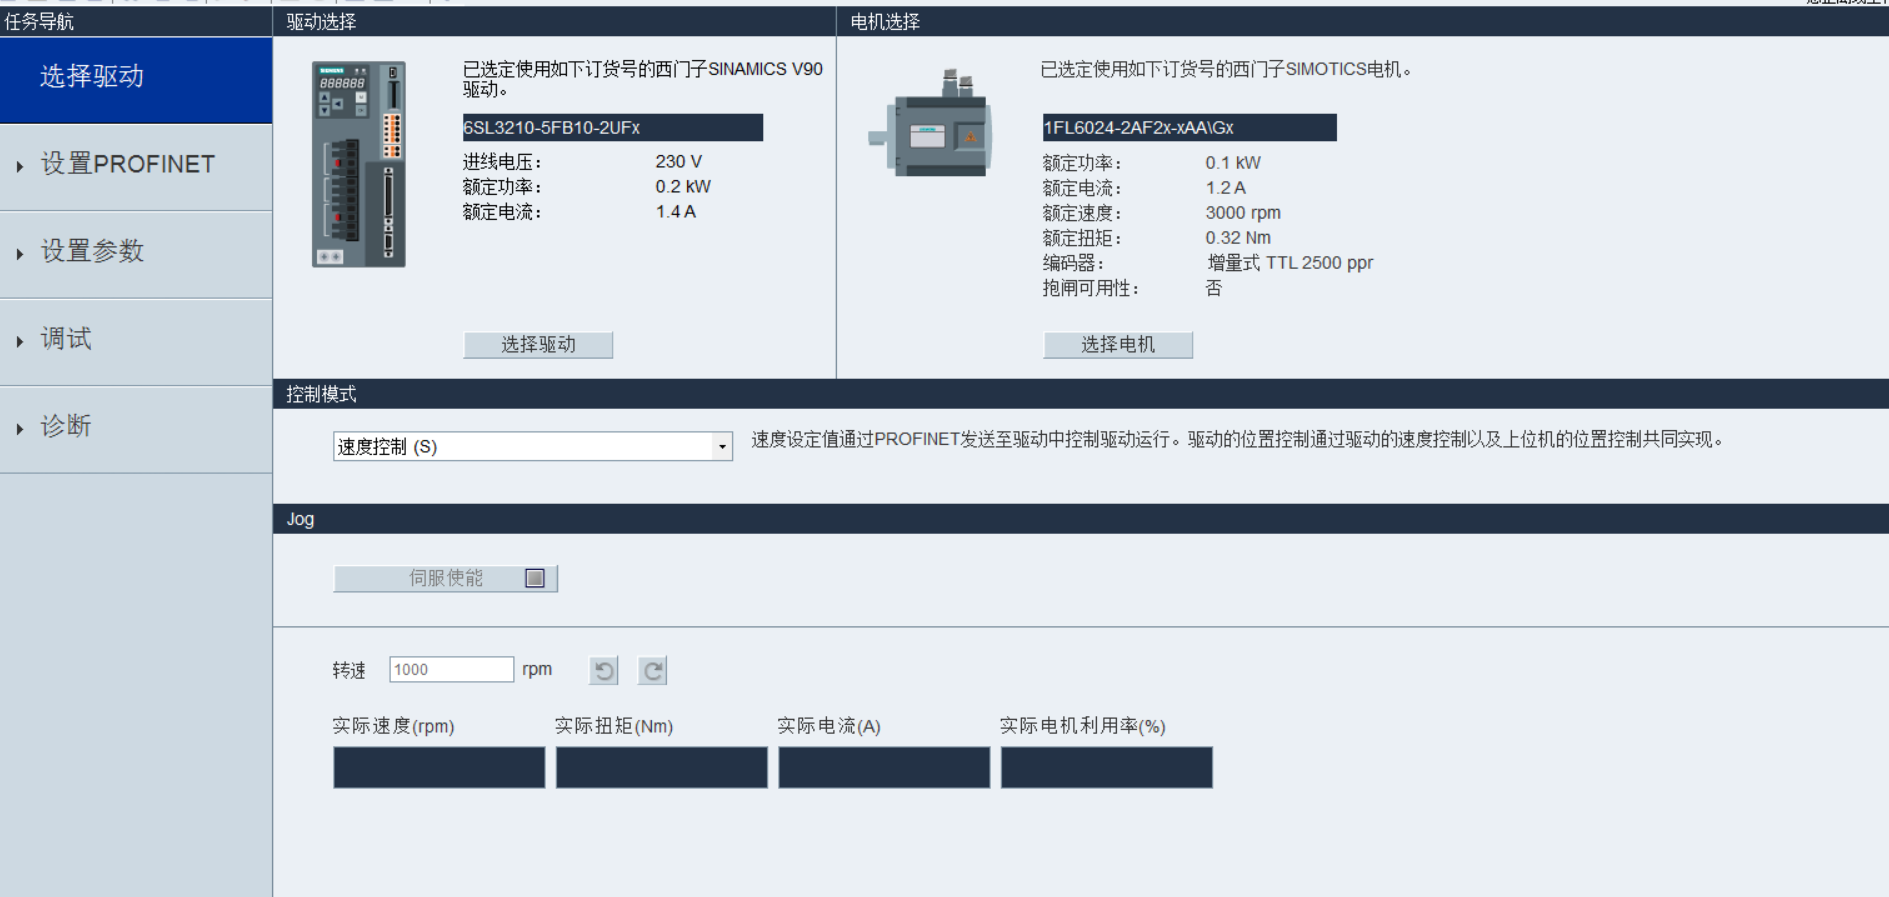Open the 调试 navigation item
The height and width of the screenshot is (897, 1889).
pyautogui.click(x=136, y=341)
